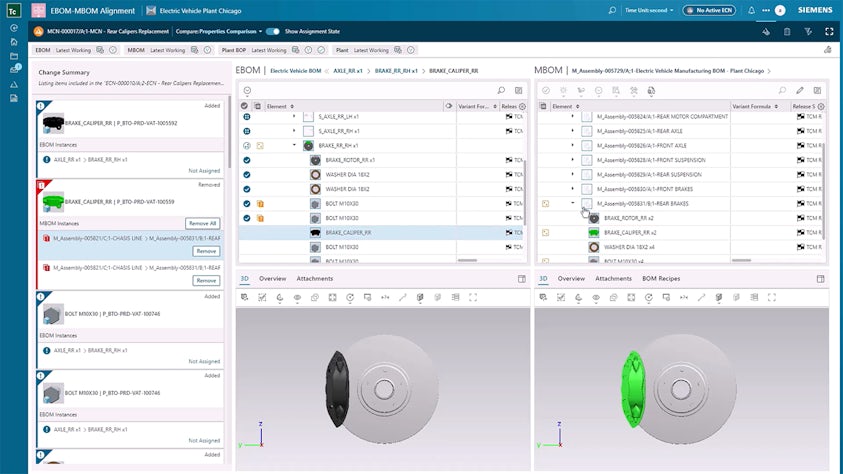Enter full screen mode icon
The height and width of the screenshot is (474, 843).
(x=829, y=32)
